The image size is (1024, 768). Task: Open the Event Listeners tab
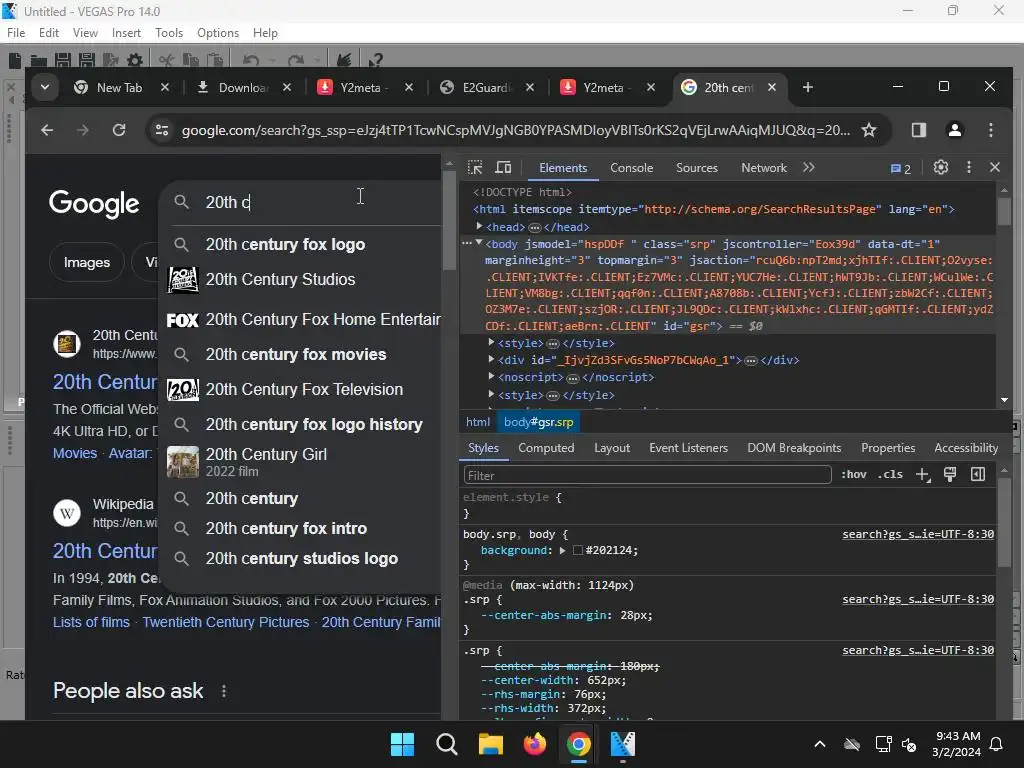688,448
